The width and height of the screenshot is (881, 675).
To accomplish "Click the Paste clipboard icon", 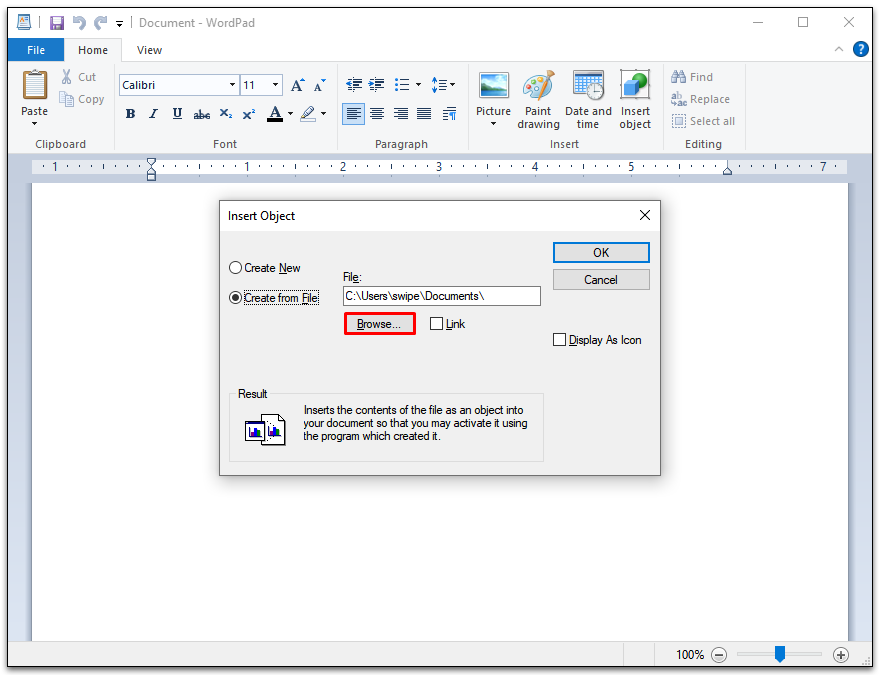I will click(35, 85).
